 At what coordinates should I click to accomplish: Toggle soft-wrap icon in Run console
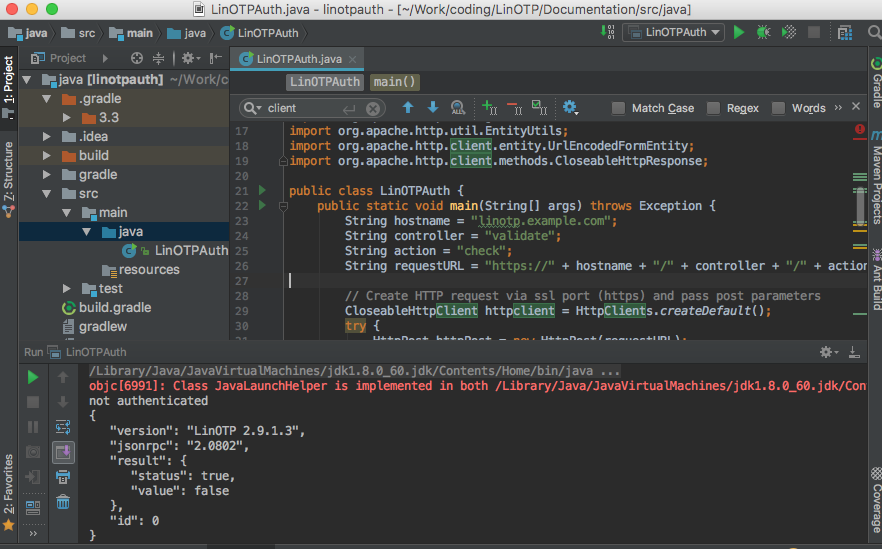point(63,427)
